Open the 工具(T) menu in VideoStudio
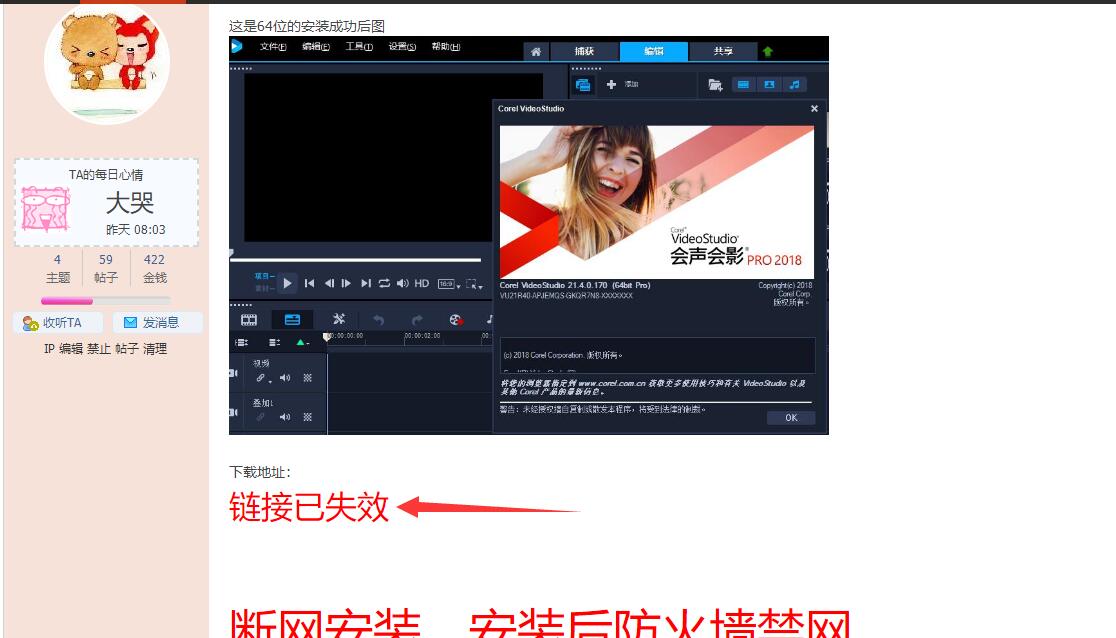The image size is (1116, 638). point(359,47)
